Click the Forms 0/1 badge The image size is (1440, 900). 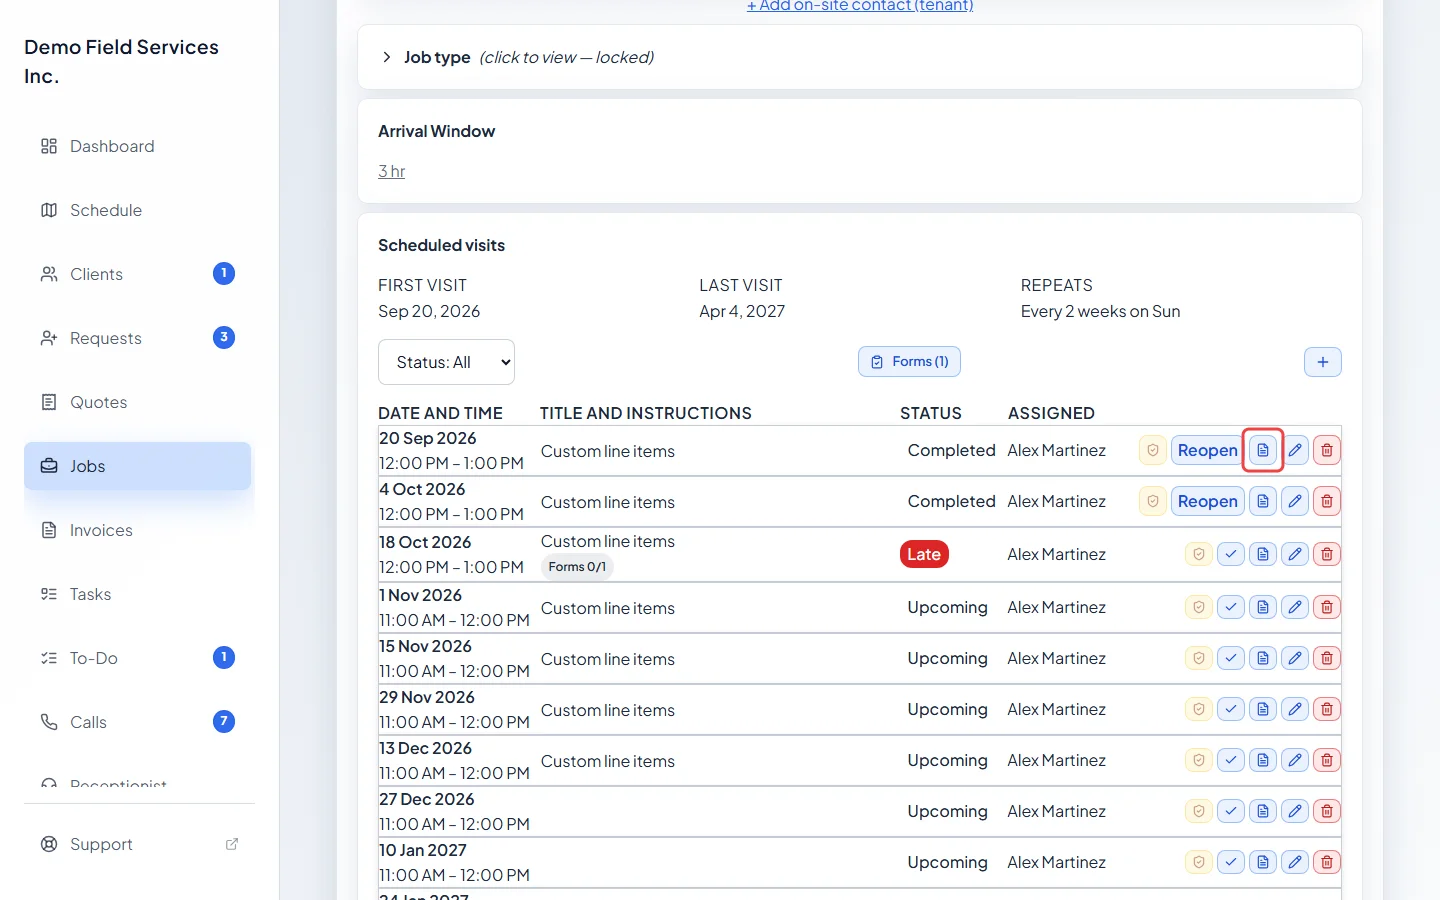coord(577,567)
